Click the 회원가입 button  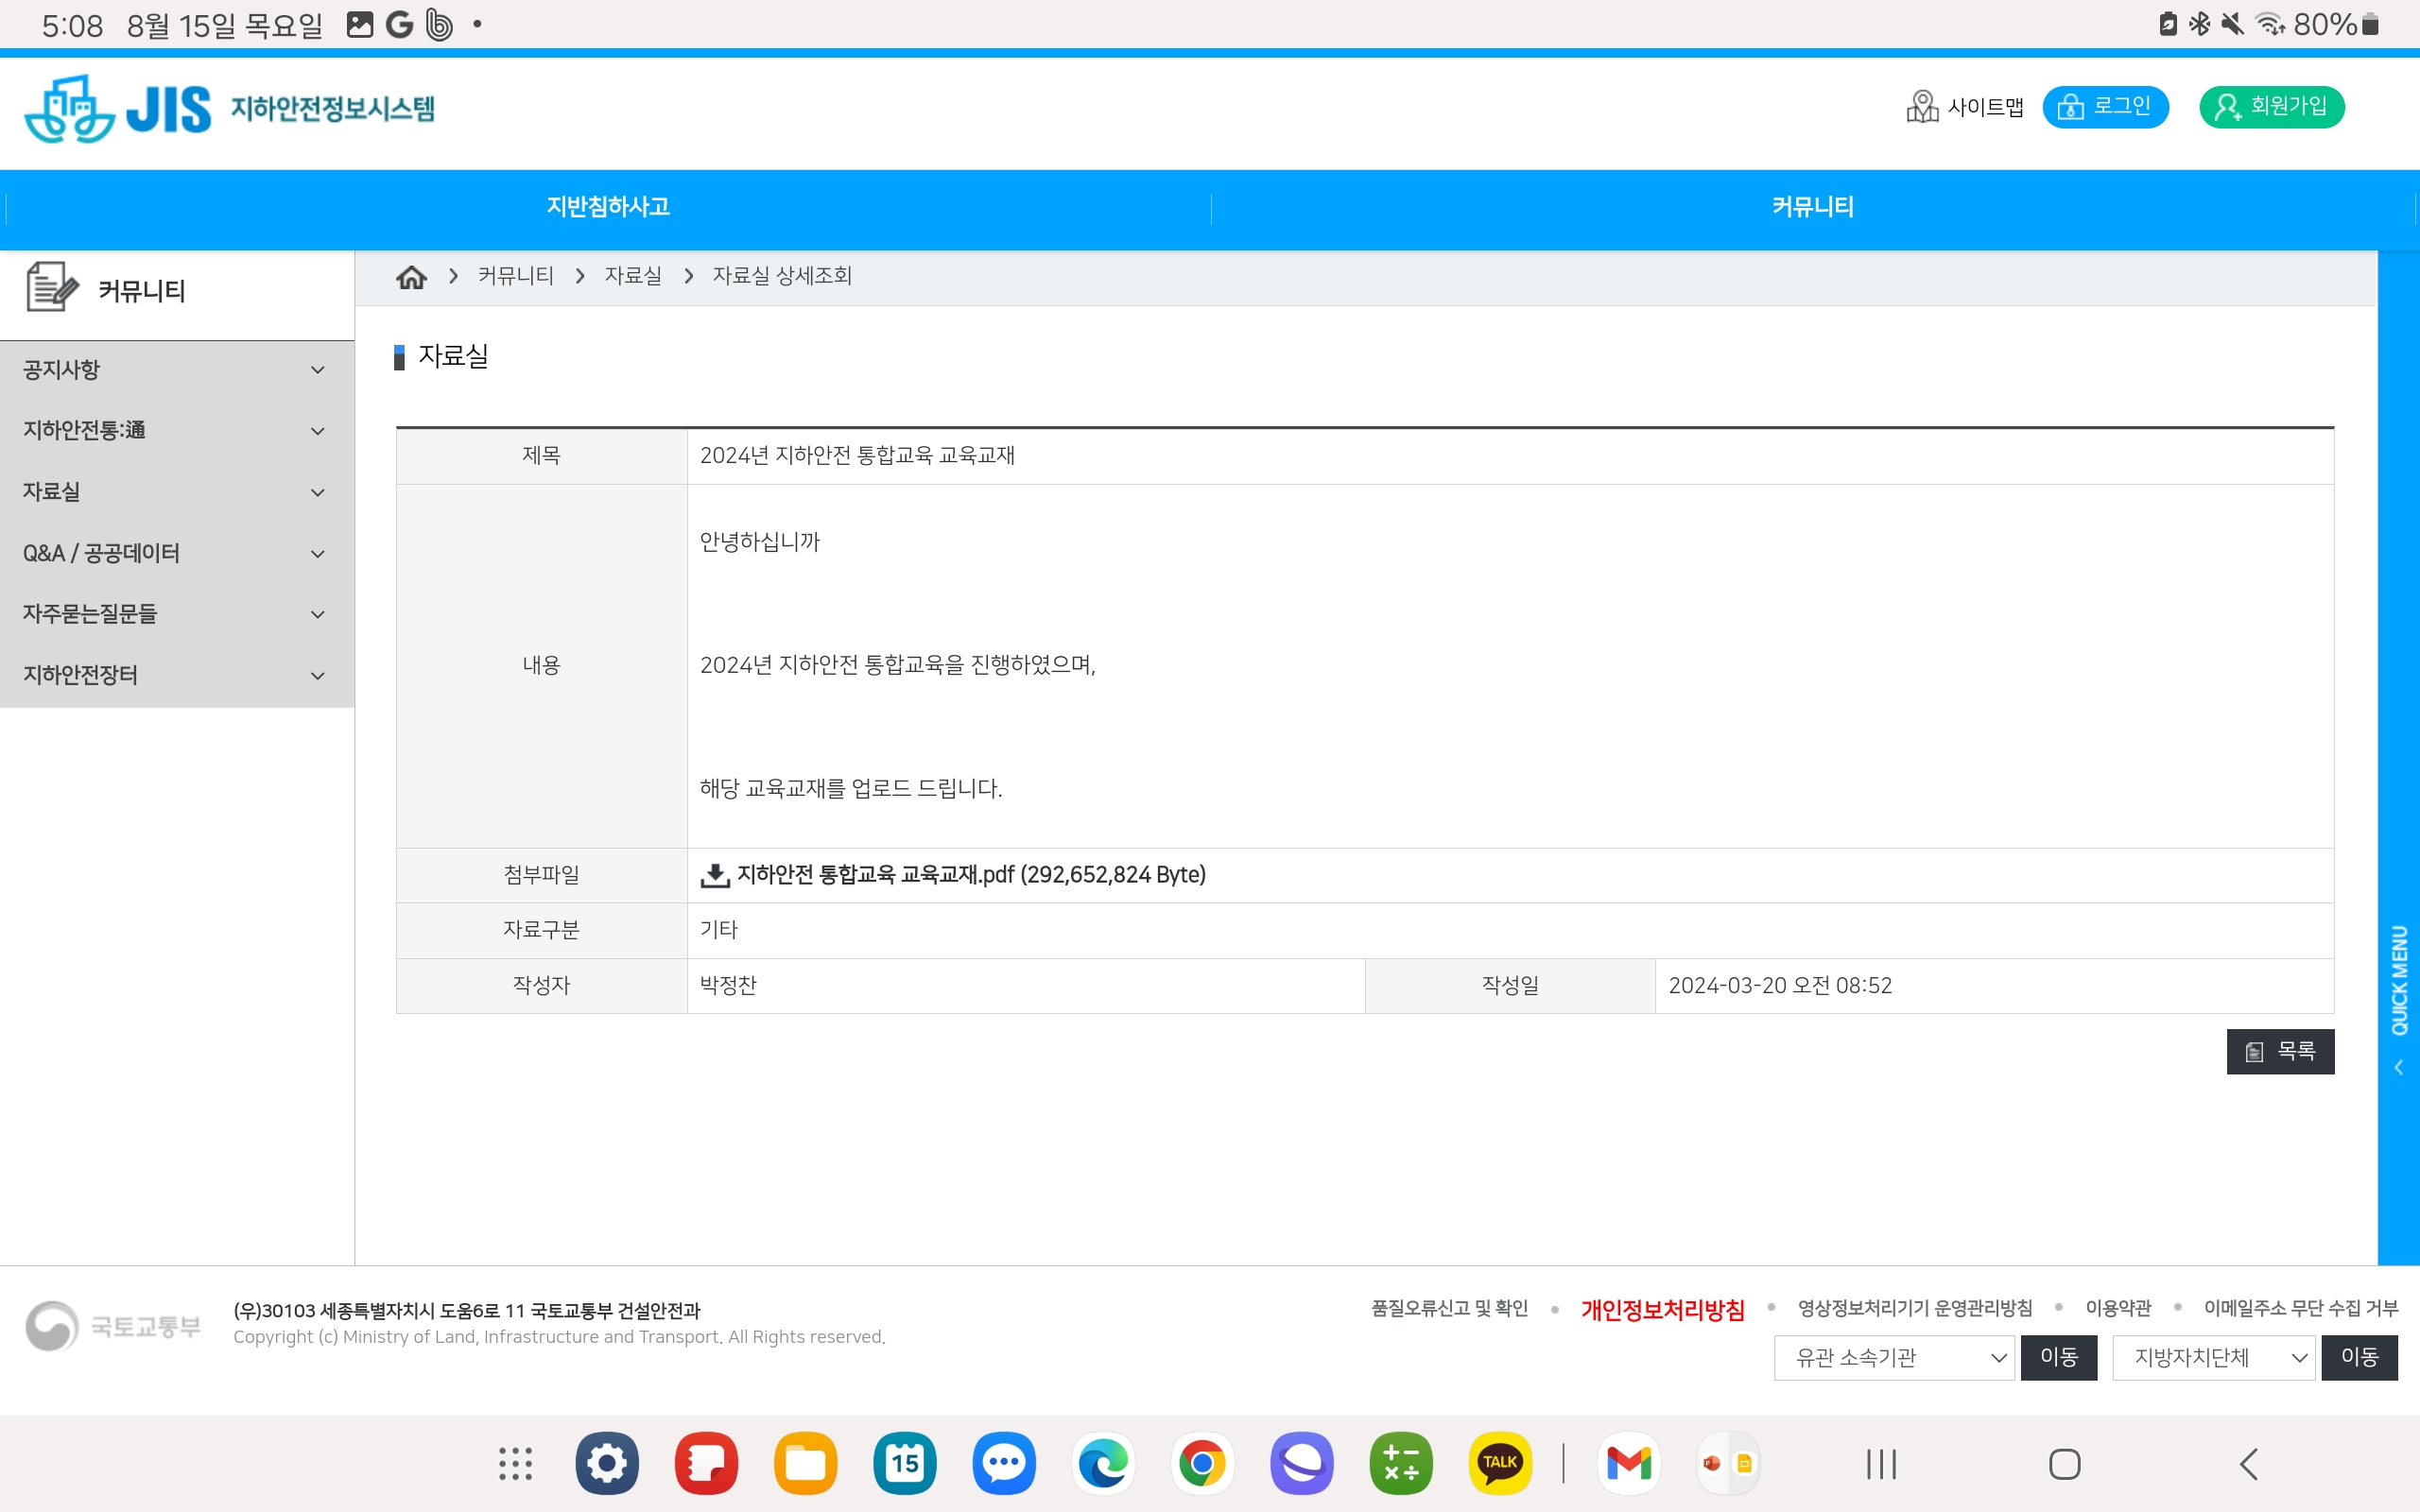[2271, 107]
